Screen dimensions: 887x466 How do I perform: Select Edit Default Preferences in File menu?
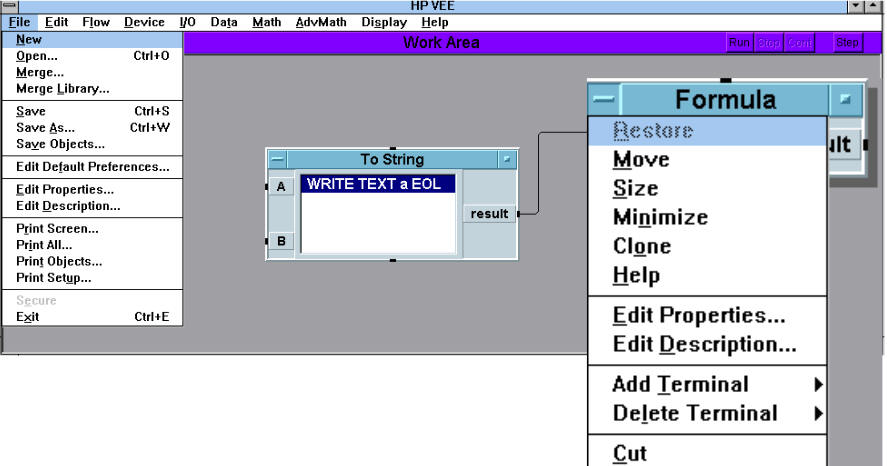[x=92, y=166]
